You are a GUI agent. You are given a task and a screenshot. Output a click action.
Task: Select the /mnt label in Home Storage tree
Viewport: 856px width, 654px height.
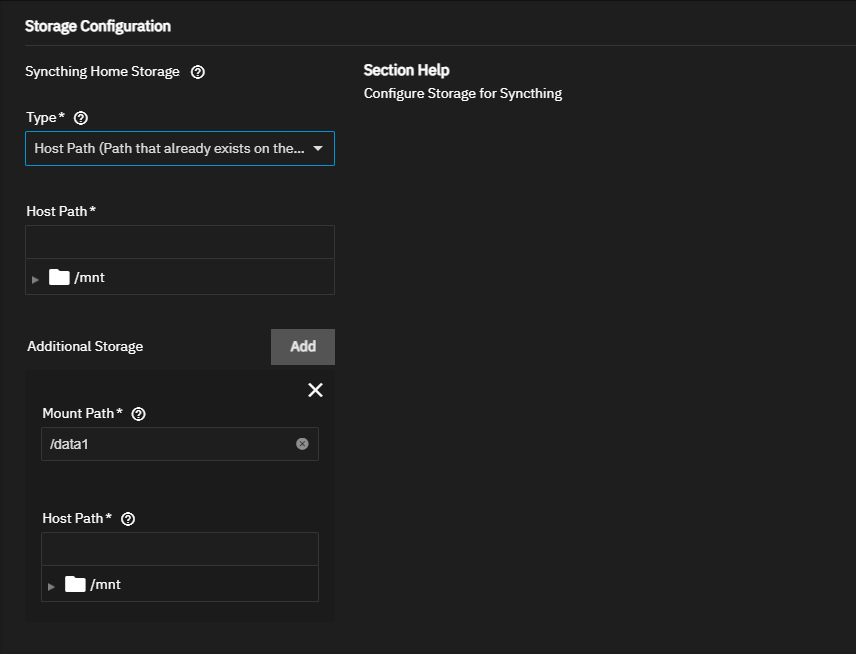pos(89,277)
